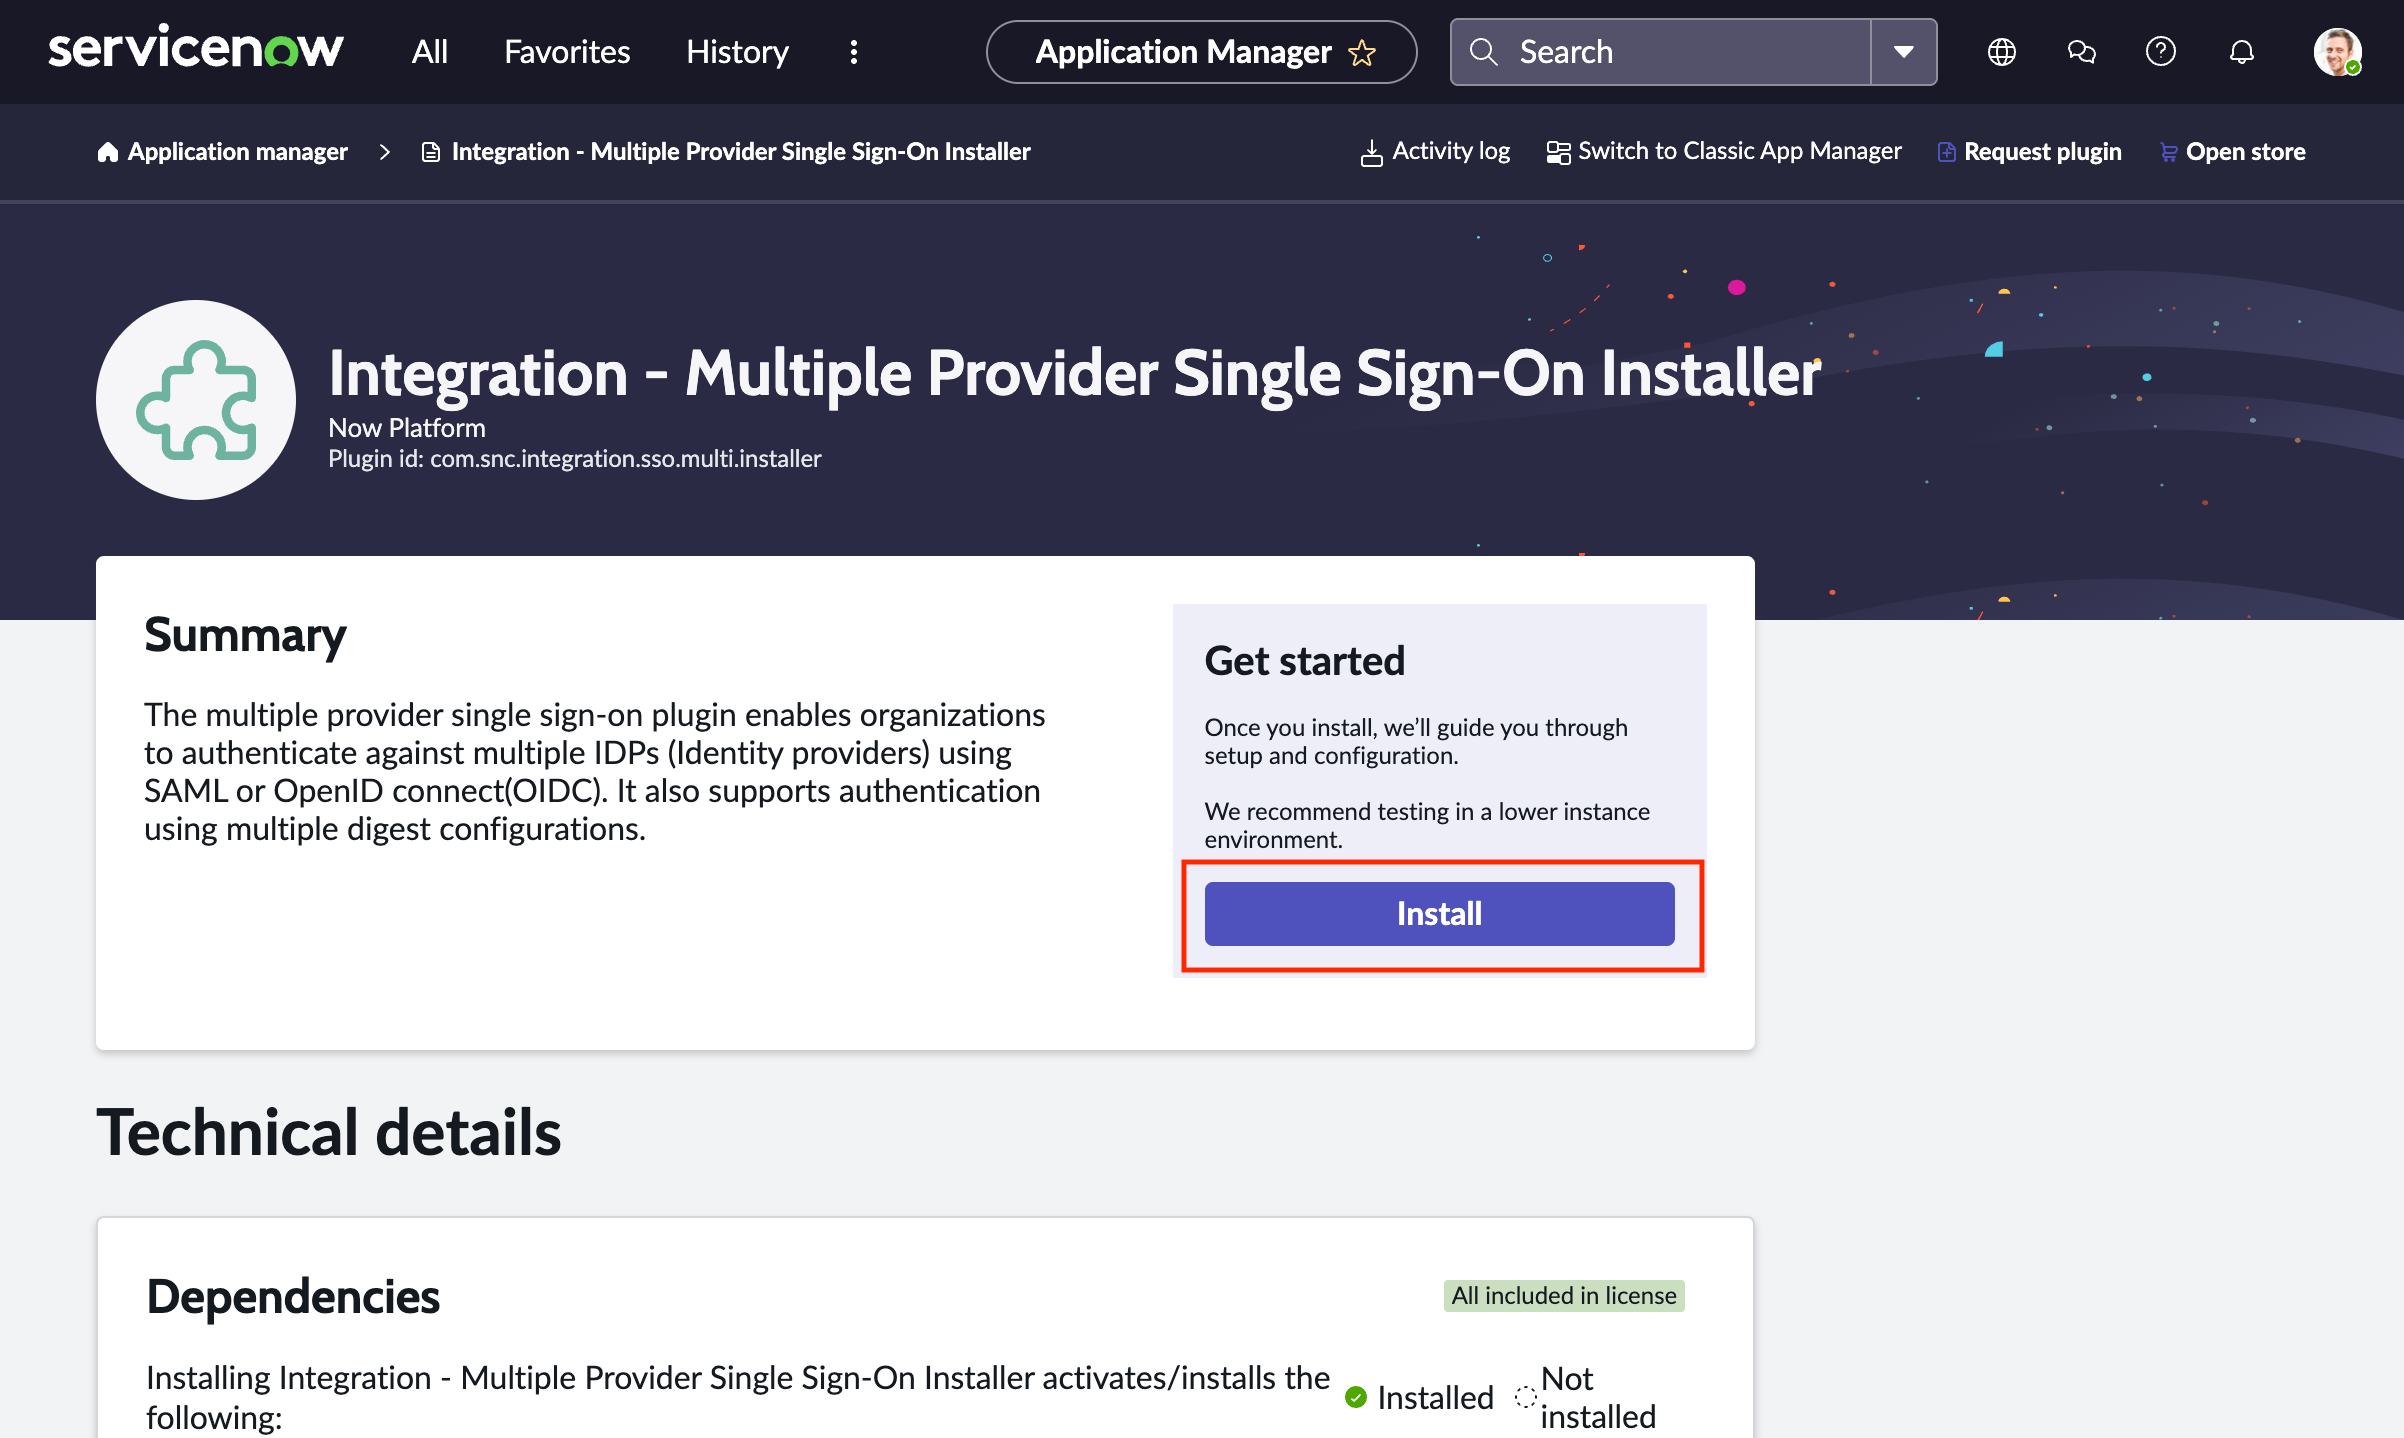Switch to Classic App Manager

(x=1740, y=151)
